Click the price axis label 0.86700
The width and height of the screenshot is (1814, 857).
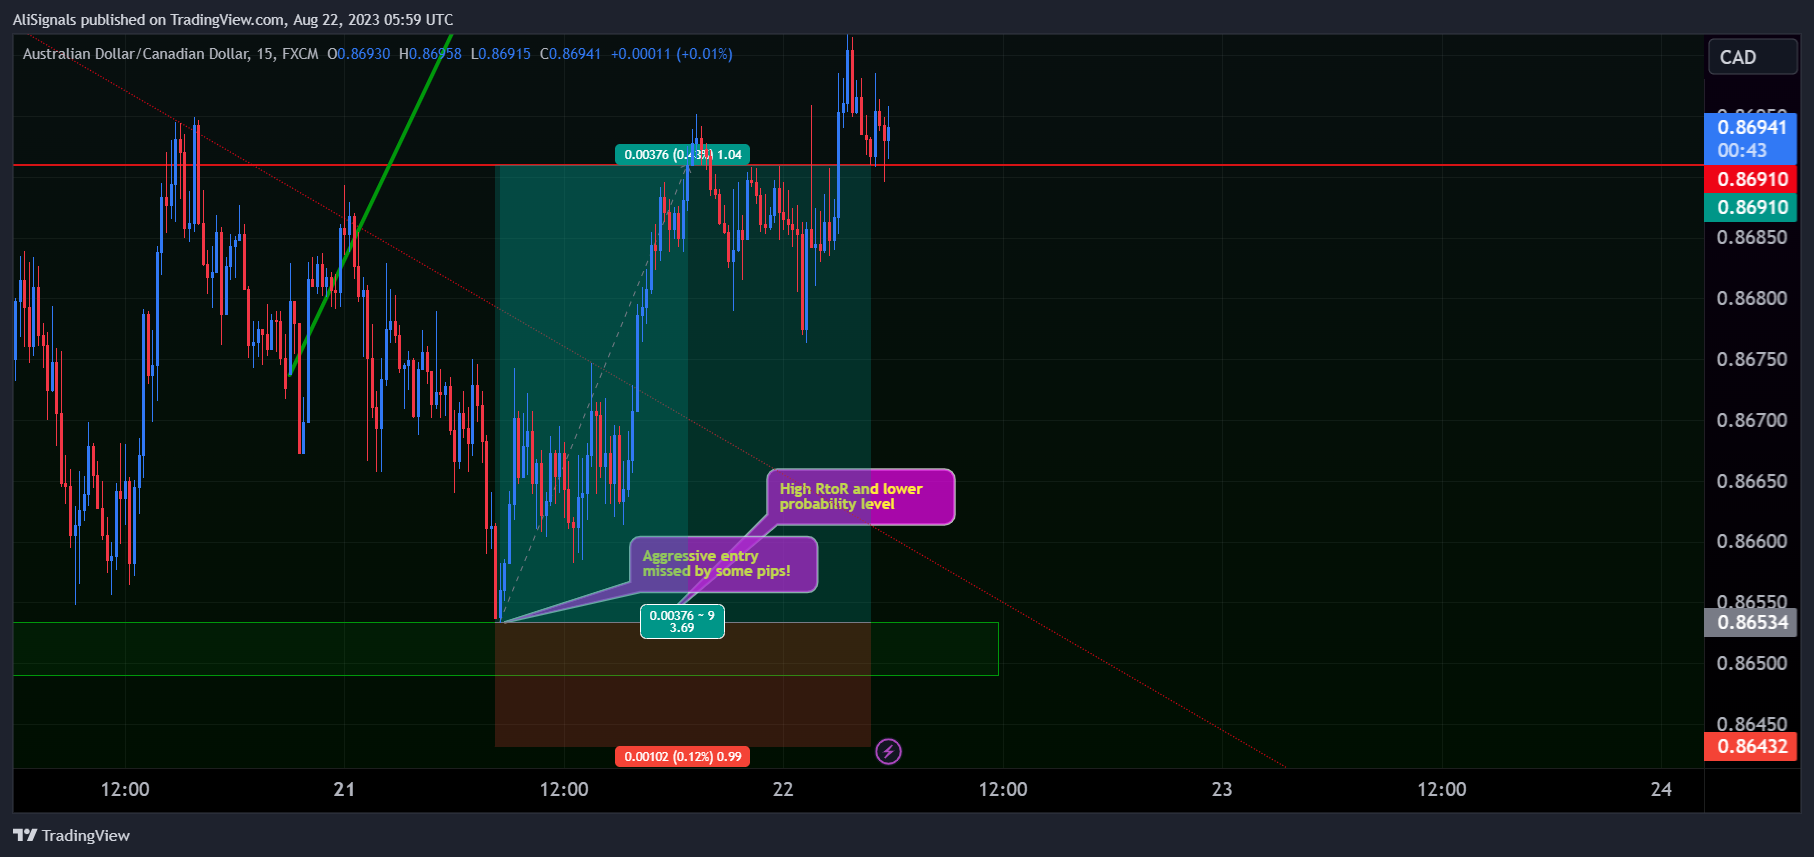[x=1752, y=420]
